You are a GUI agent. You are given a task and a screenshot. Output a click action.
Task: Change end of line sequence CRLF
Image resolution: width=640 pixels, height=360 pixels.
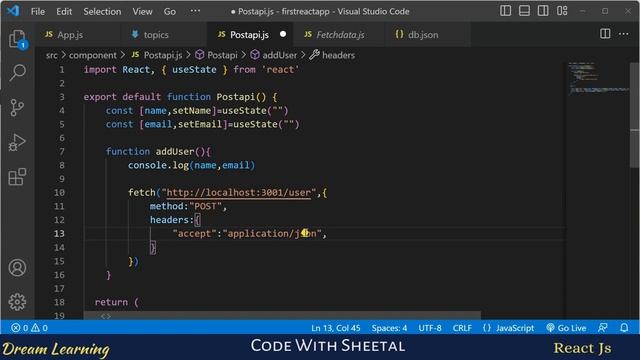[462, 328]
